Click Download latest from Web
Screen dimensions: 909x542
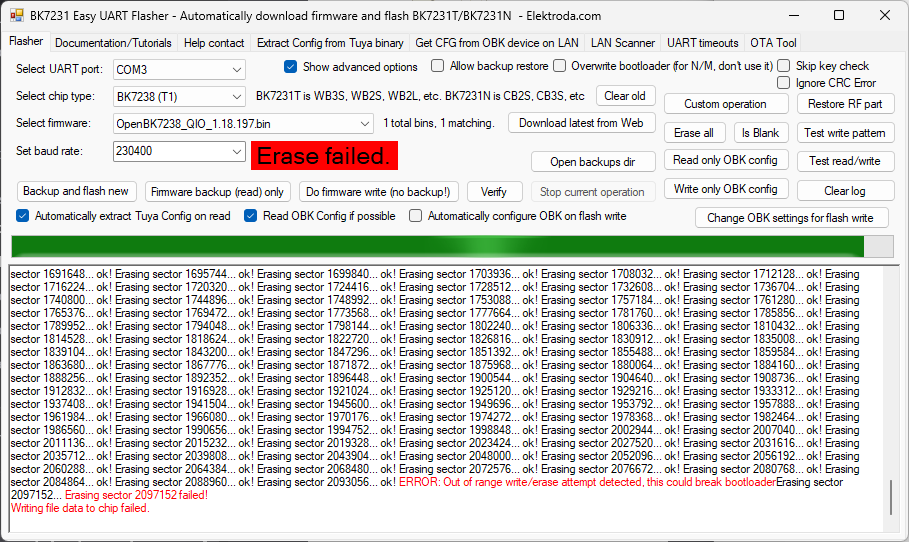[581, 123]
